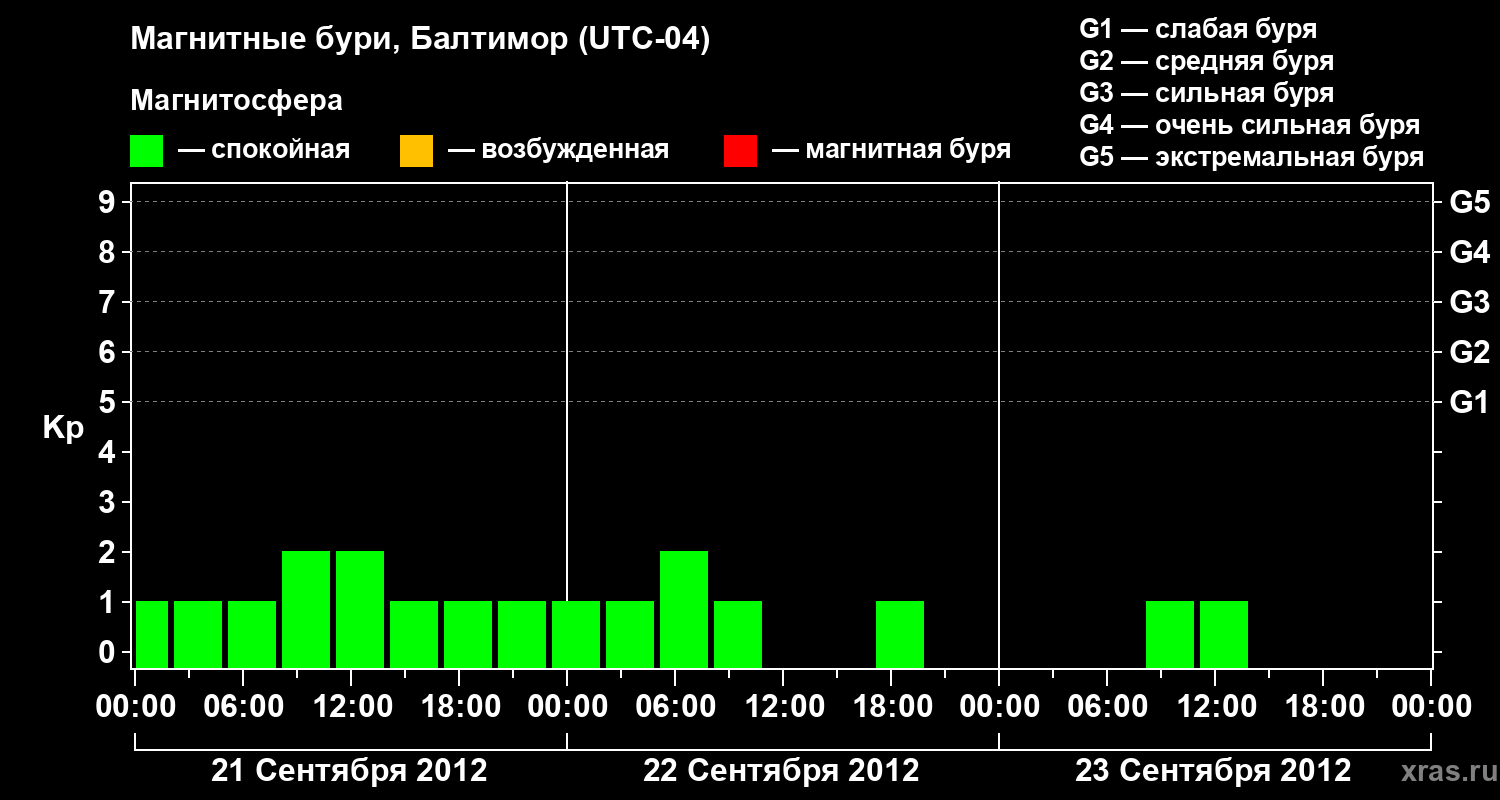Click the 'G1 — слабая буря' description
The height and width of the screenshot is (800, 1500).
click(x=1198, y=29)
